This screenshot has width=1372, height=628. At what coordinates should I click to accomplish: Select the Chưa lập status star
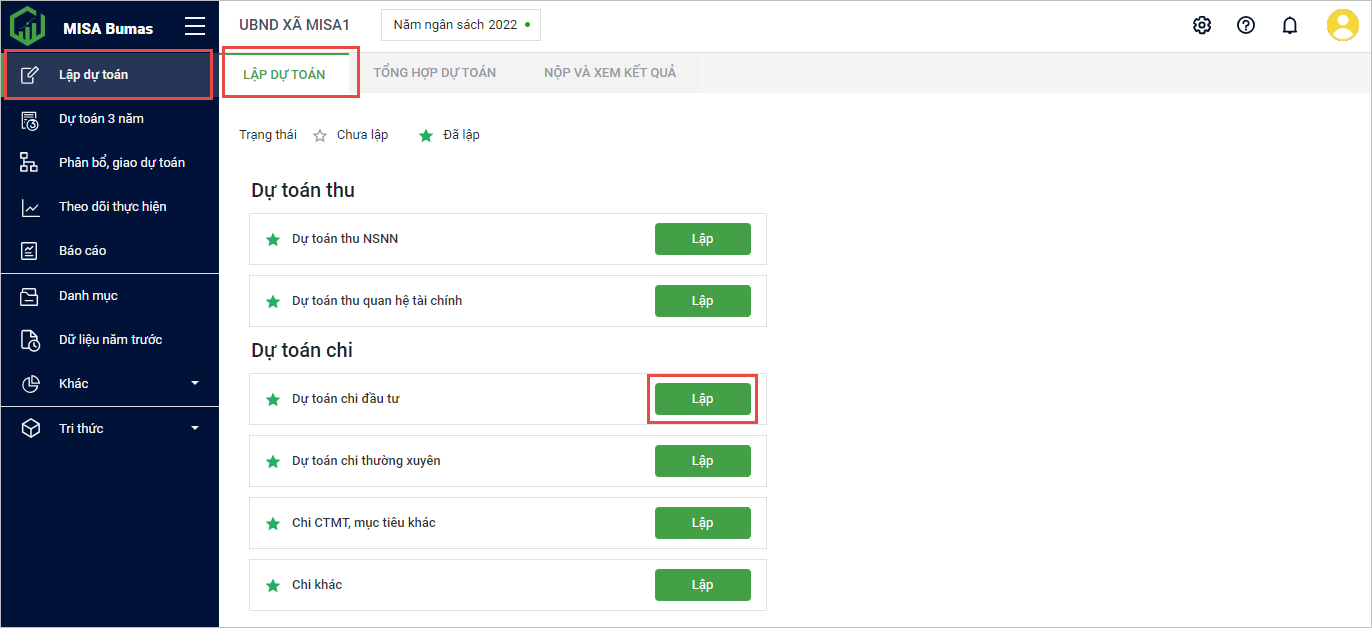coord(320,135)
